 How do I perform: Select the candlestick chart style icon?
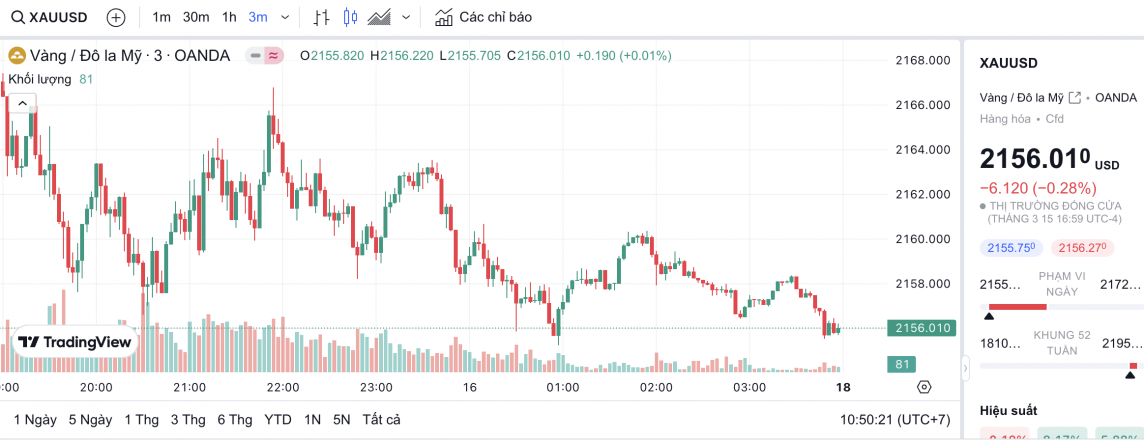click(x=350, y=17)
